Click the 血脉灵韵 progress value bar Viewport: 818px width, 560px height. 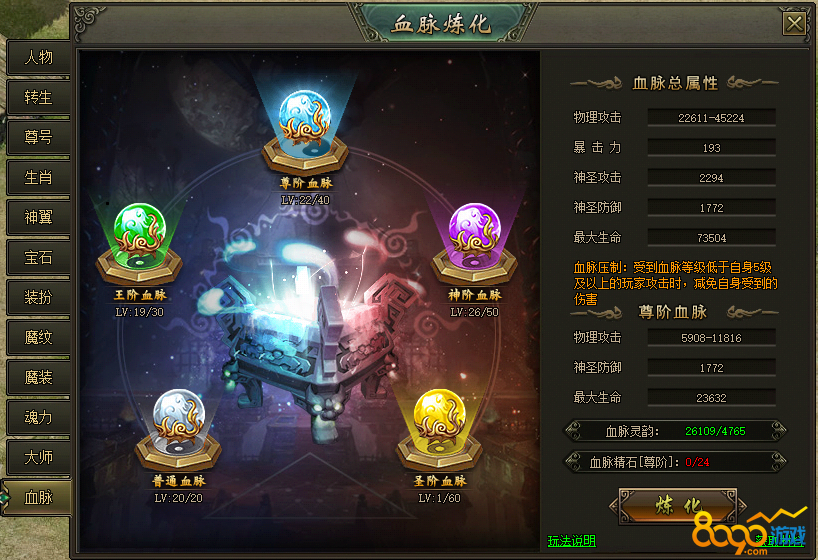(676, 431)
